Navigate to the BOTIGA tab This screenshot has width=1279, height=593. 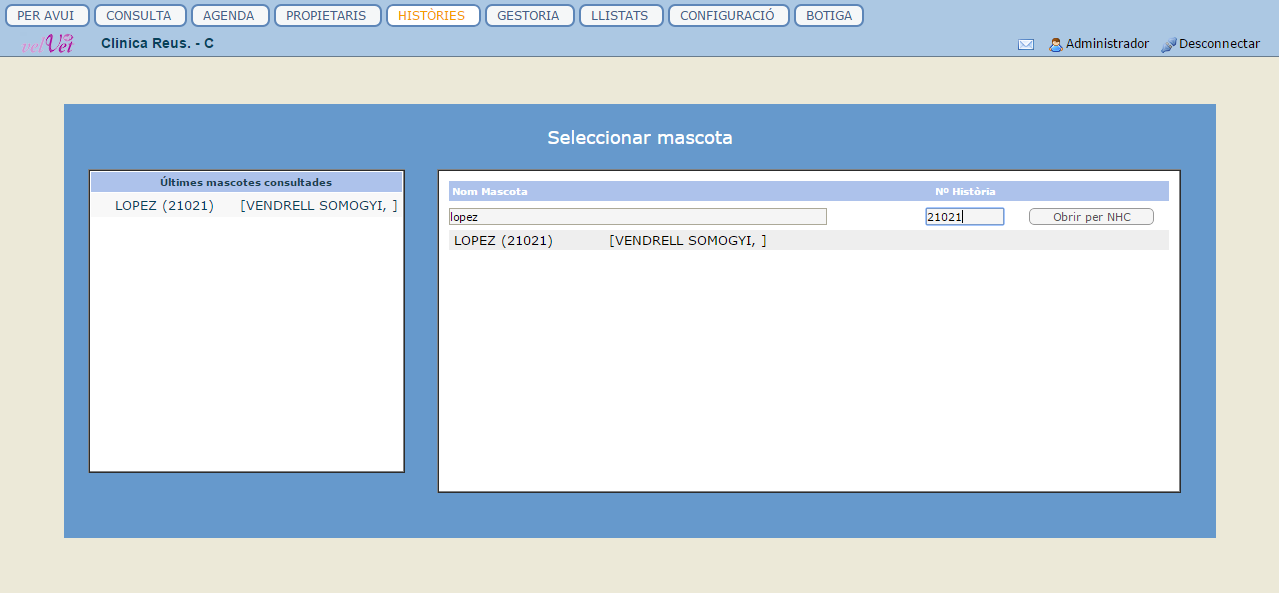click(828, 16)
